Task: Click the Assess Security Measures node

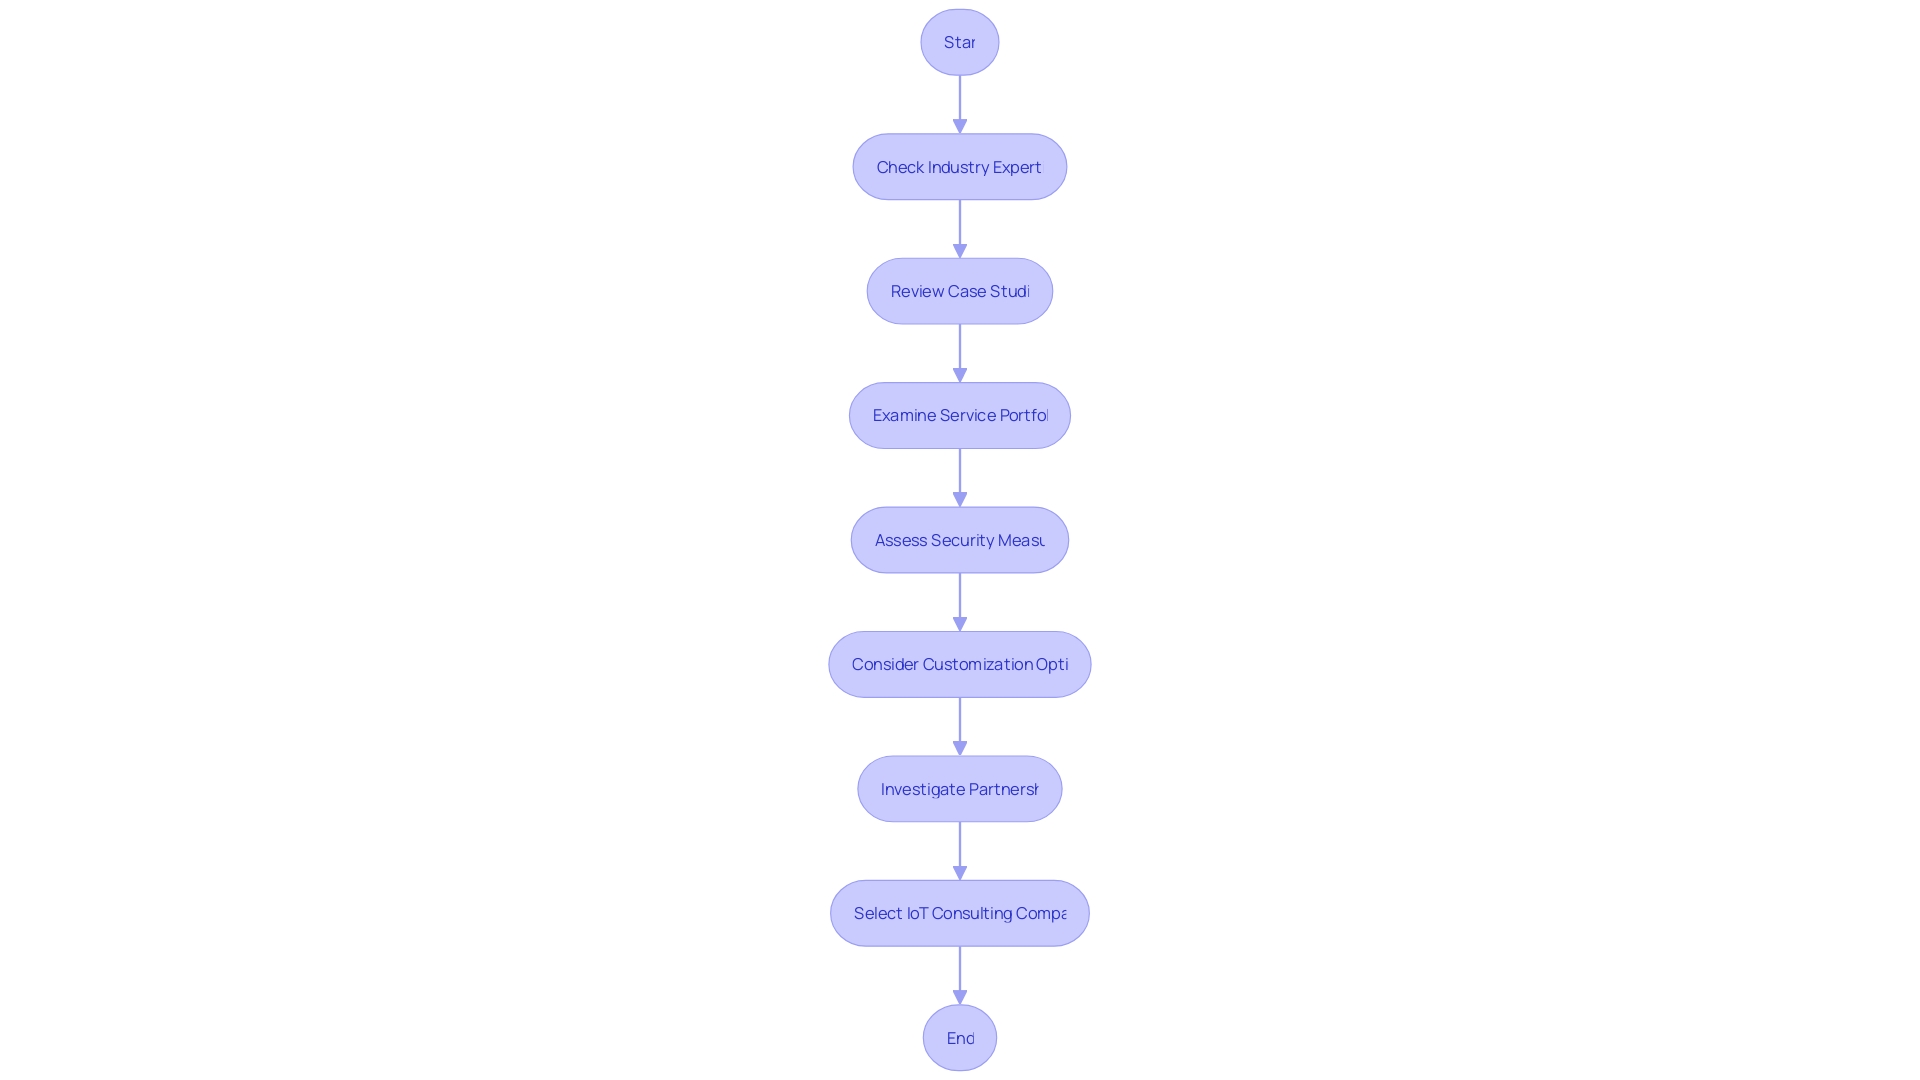Action: pyautogui.click(x=960, y=539)
